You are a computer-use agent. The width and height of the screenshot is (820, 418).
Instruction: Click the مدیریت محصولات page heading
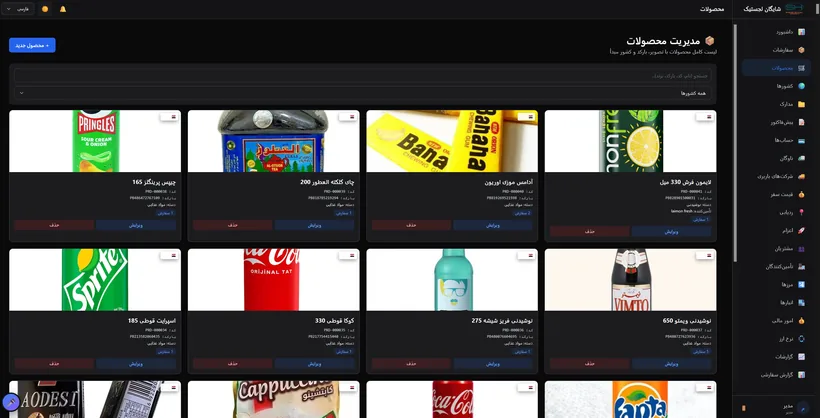tap(664, 41)
